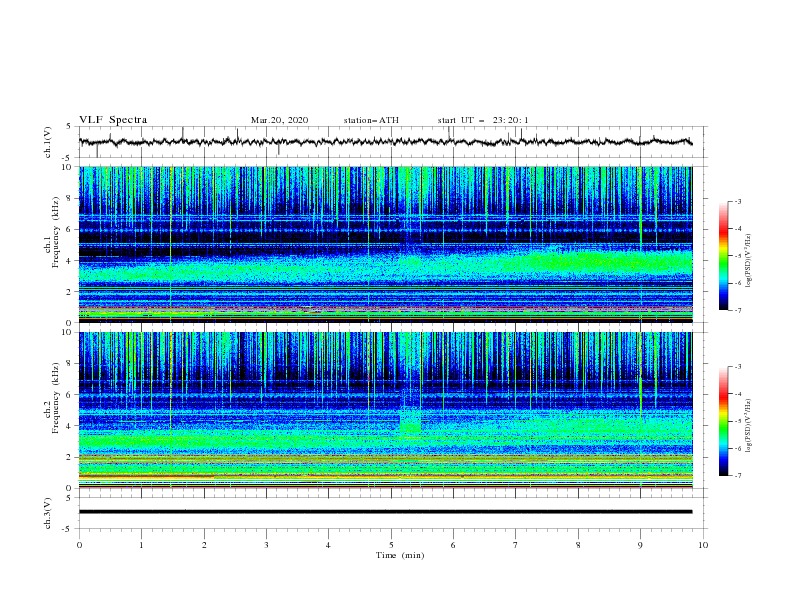Click the "VLF Spectra" plot title

(x=113, y=120)
